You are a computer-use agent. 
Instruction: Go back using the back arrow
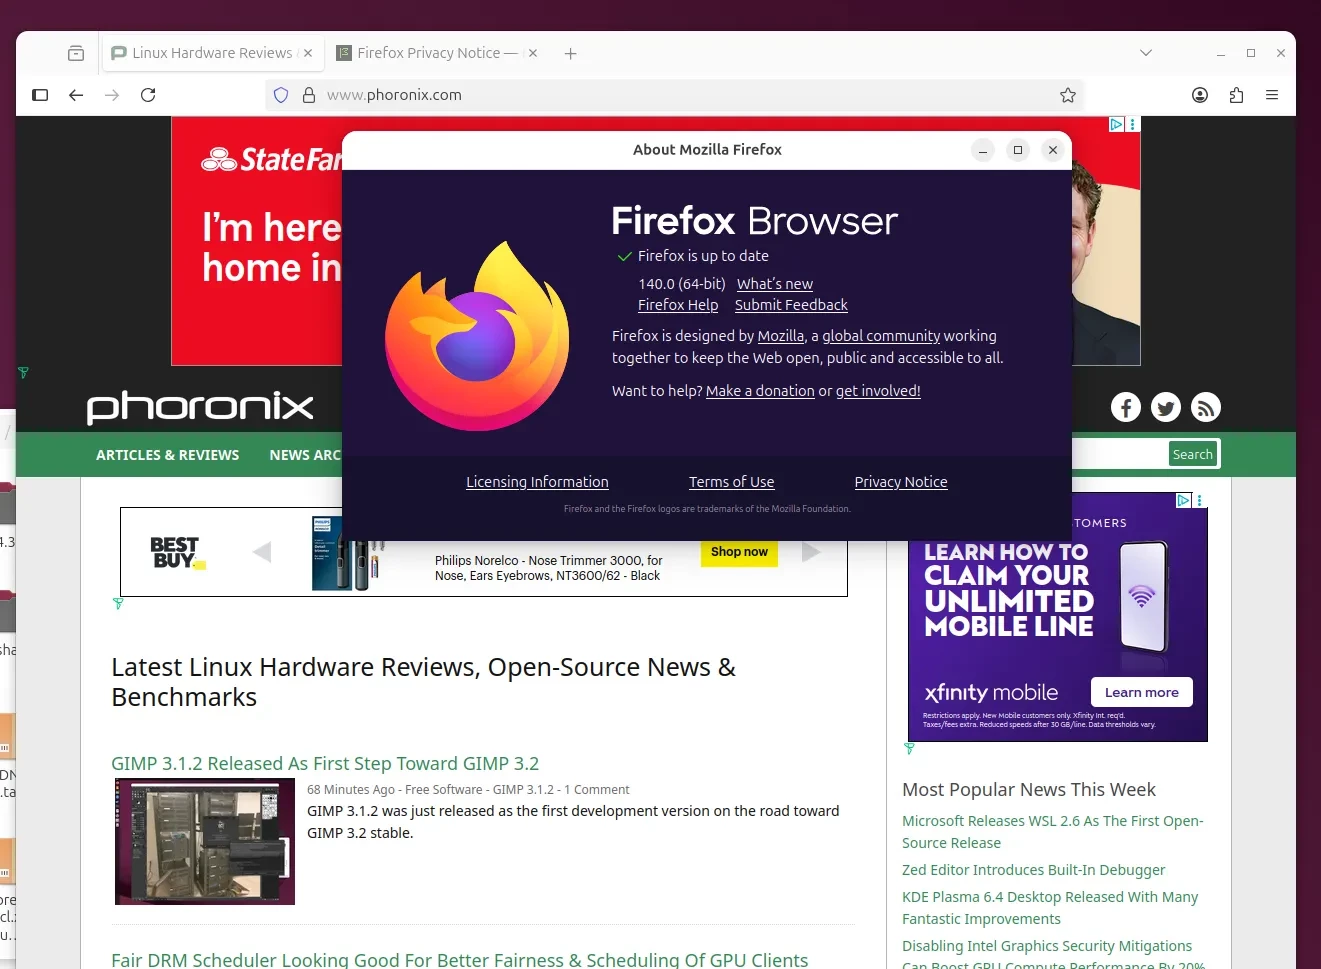(x=76, y=95)
